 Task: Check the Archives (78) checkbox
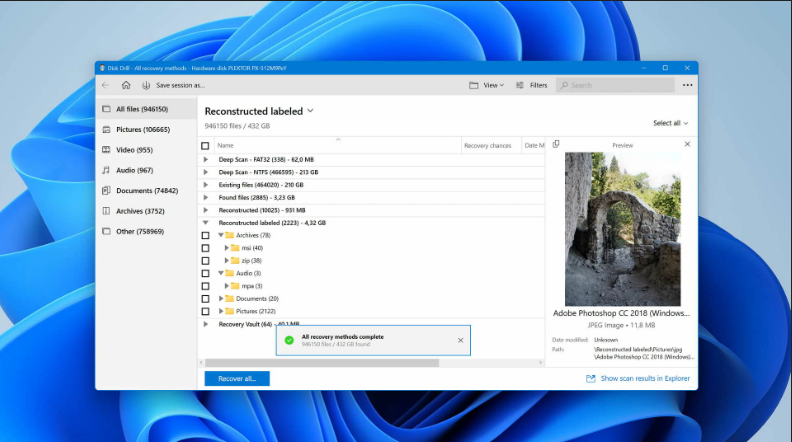(x=205, y=235)
